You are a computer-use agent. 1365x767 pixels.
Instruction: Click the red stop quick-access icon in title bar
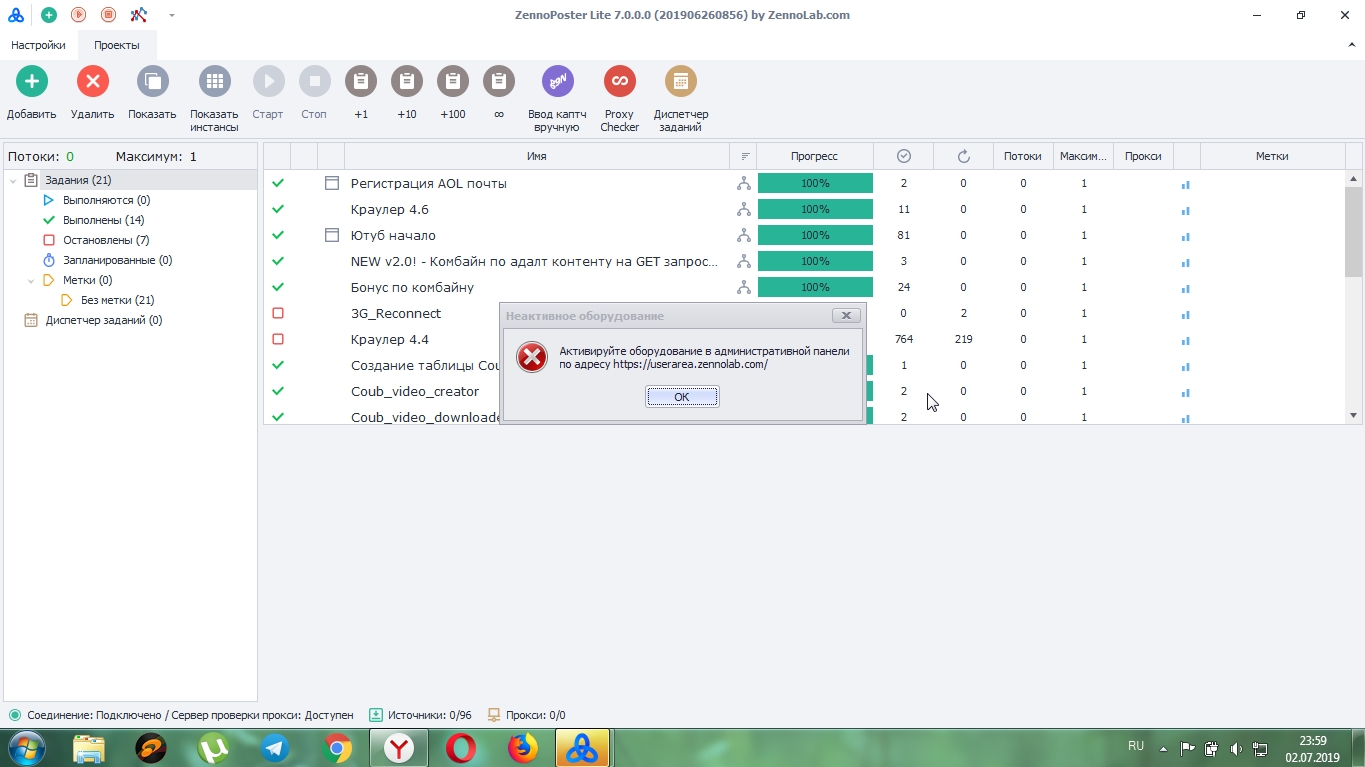tap(108, 15)
